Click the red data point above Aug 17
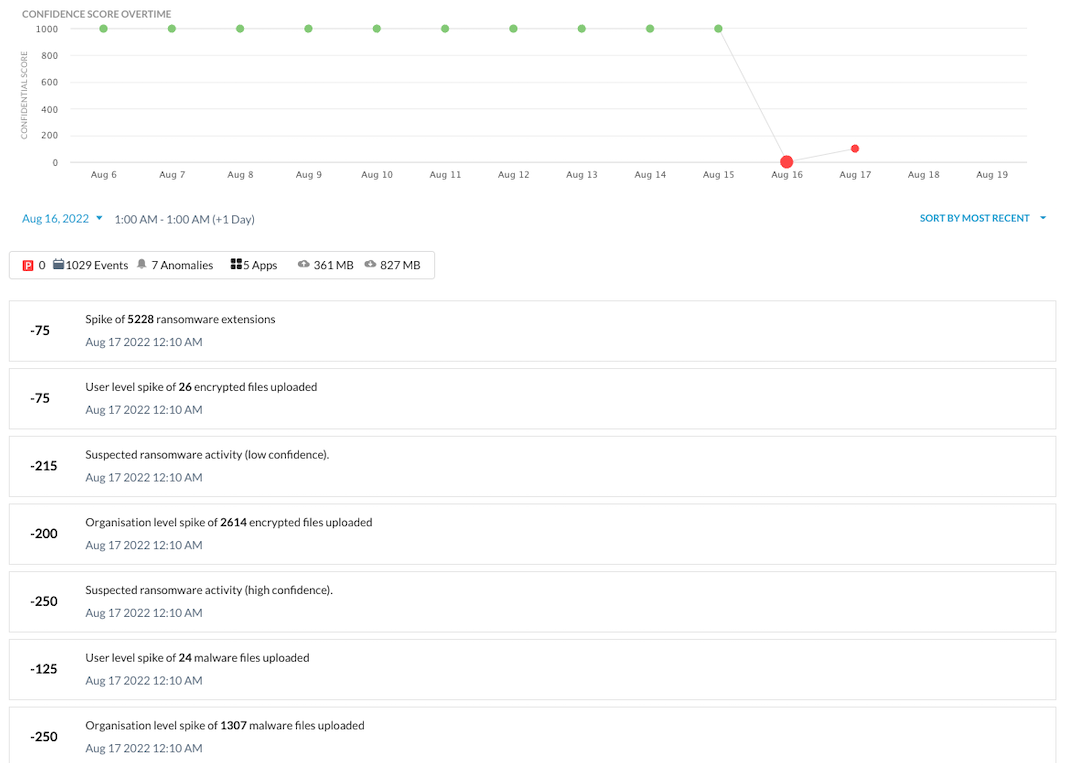The height and width of the screenshot is (763, 1065). pyautogui.click(x=855, y=147)
